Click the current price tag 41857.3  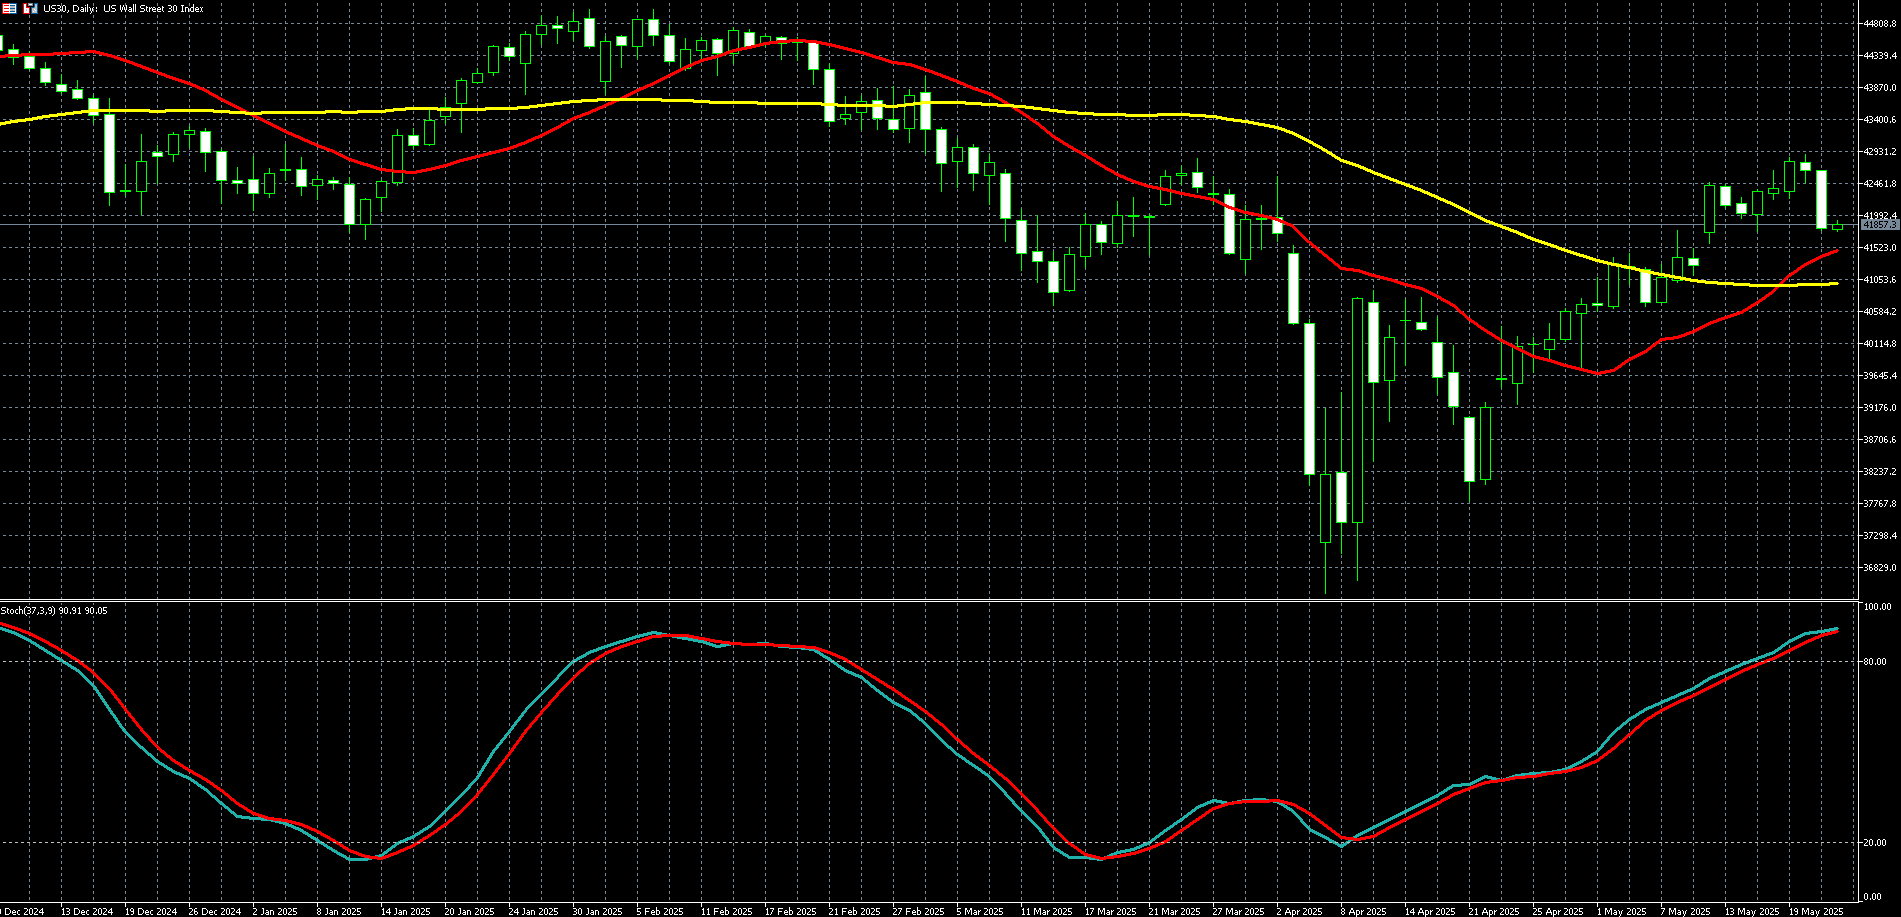(x=1879, y=225)
